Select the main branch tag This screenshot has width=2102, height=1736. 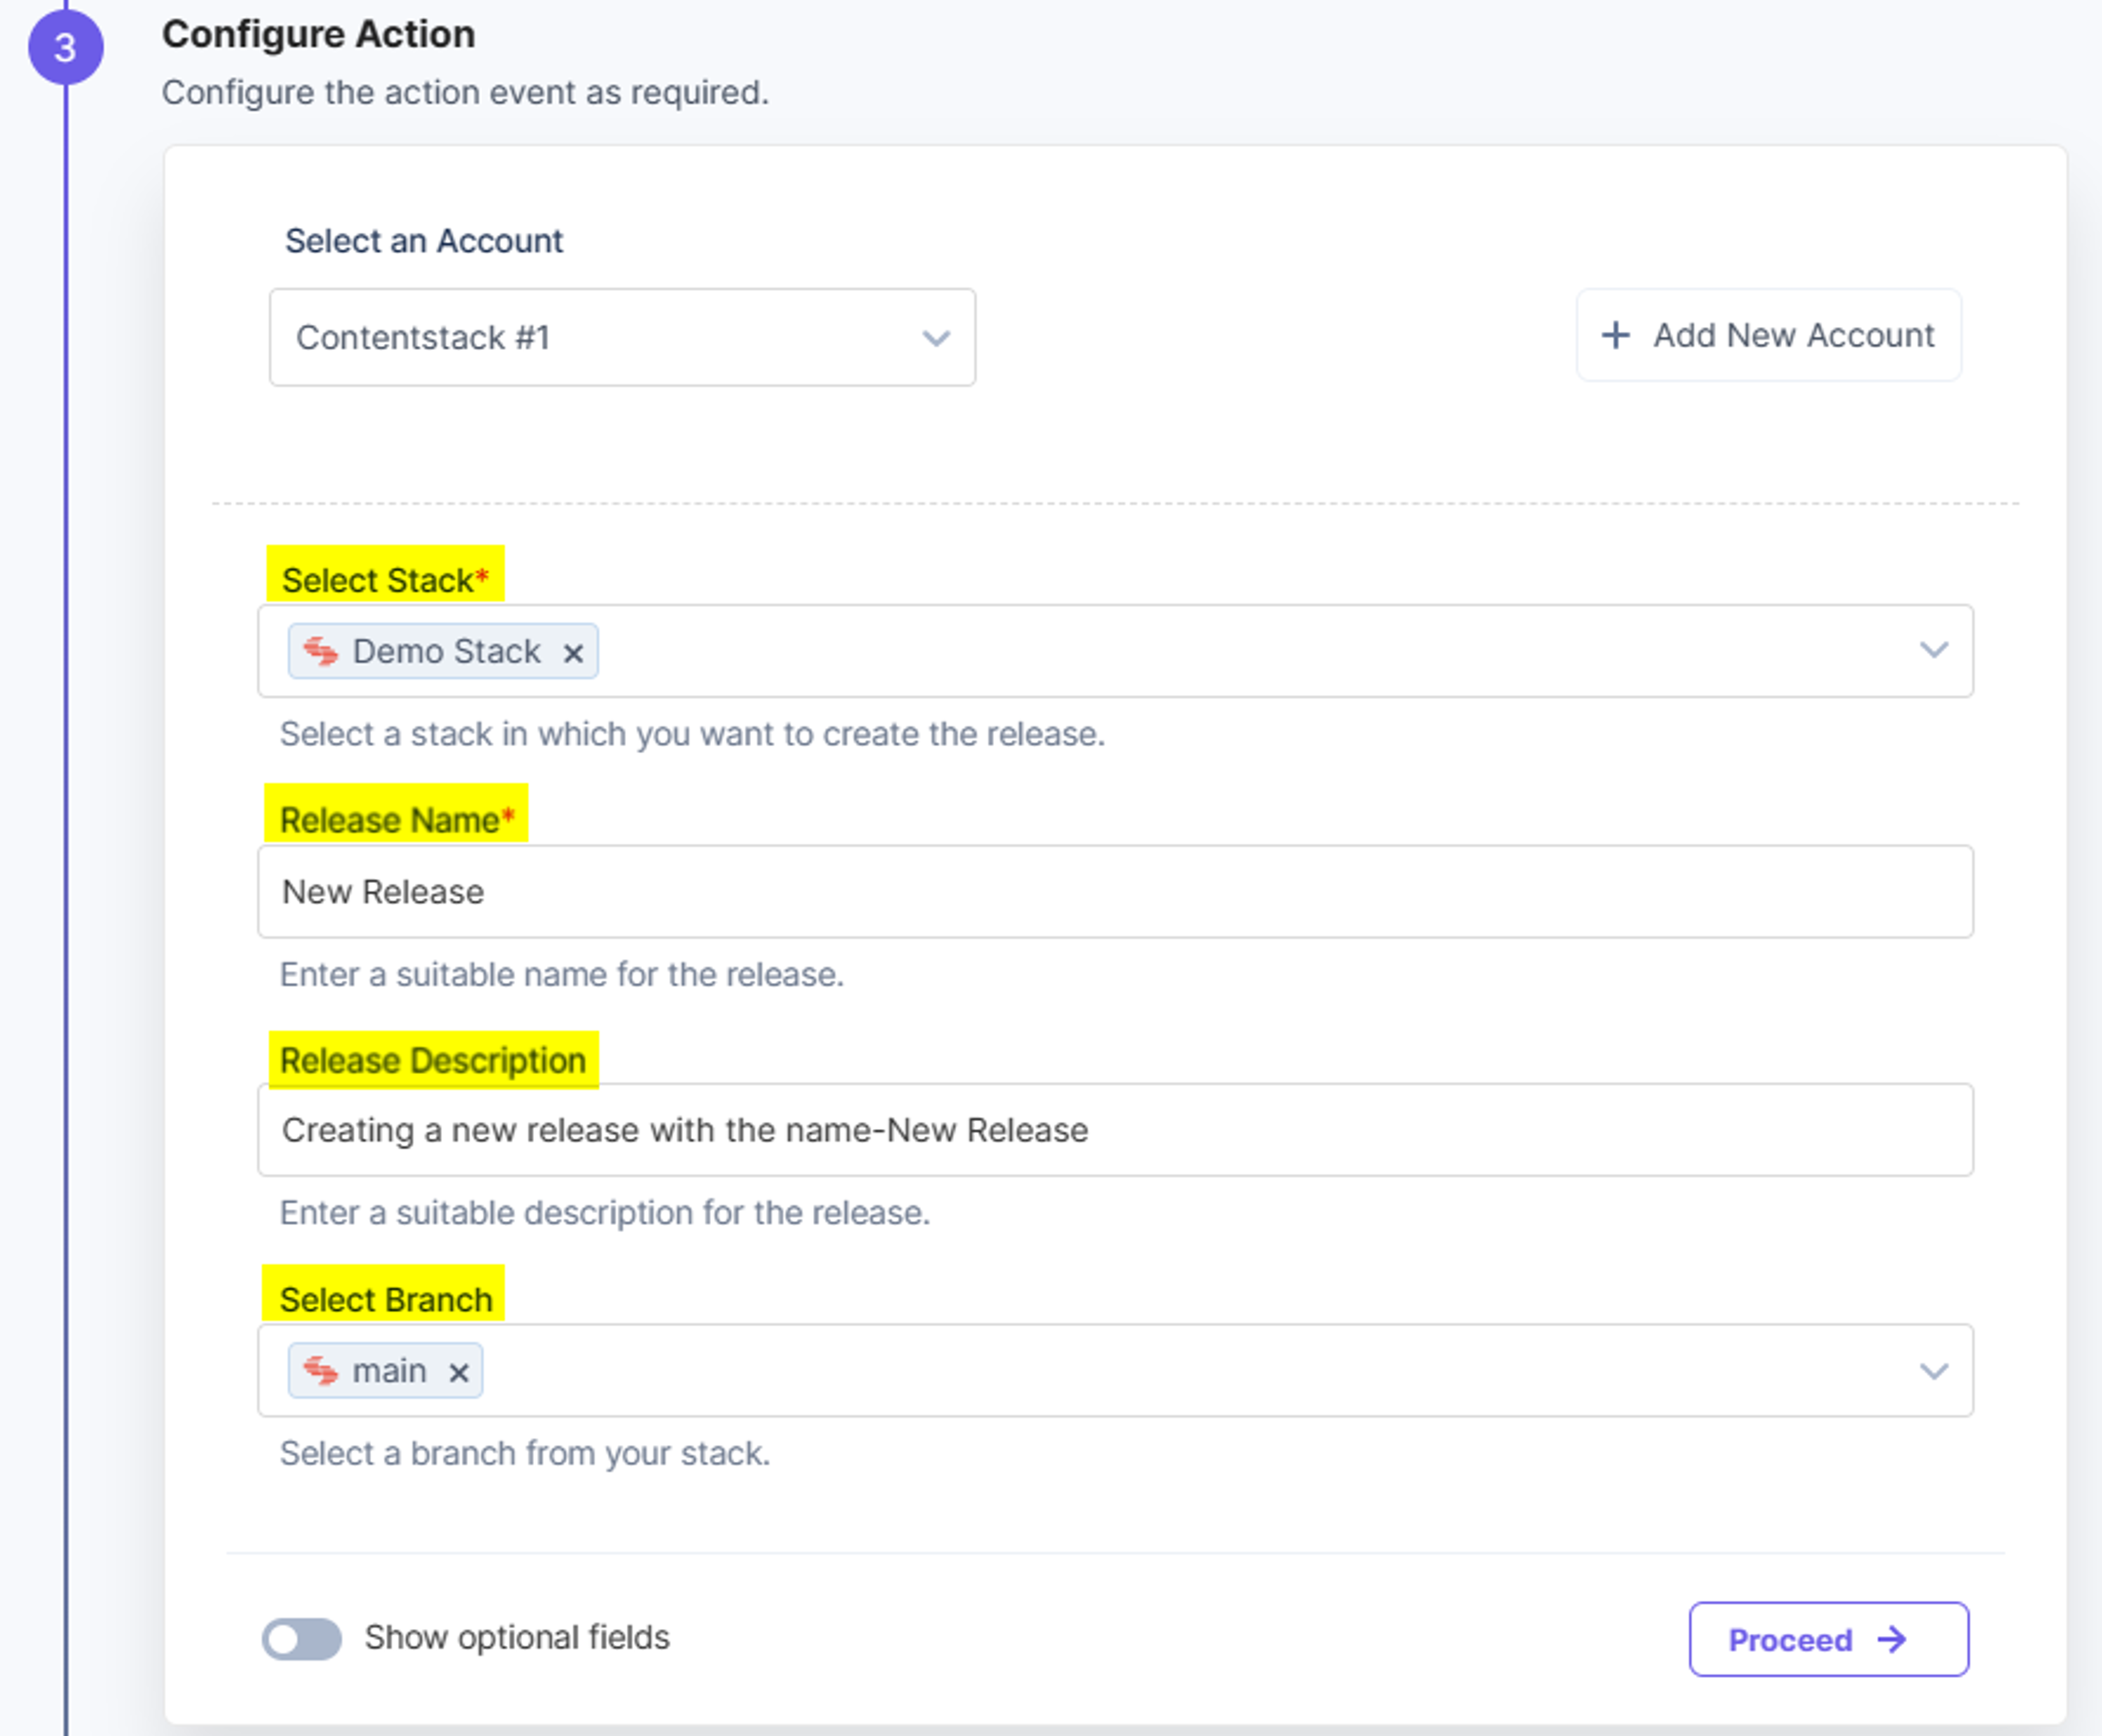click(x=385, y=1370)
